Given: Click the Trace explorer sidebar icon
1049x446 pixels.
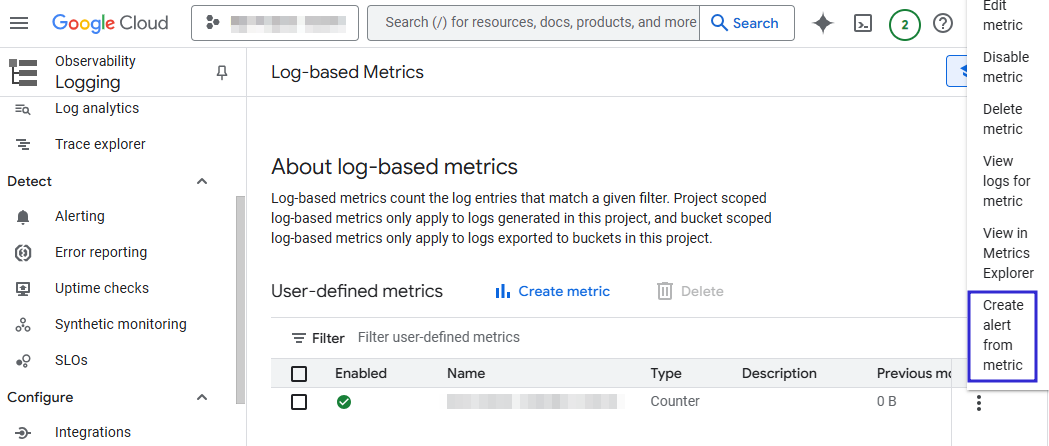Looking at the screenshot, I should [23, 144].
